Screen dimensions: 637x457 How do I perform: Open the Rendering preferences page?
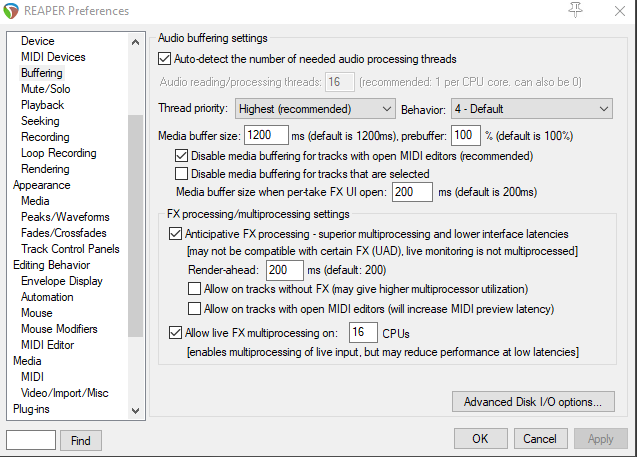point(45,169)
